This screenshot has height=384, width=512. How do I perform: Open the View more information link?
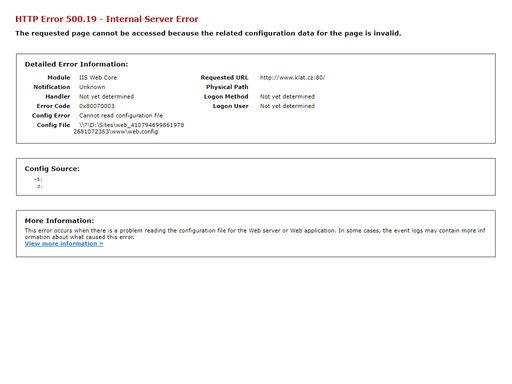64,244
